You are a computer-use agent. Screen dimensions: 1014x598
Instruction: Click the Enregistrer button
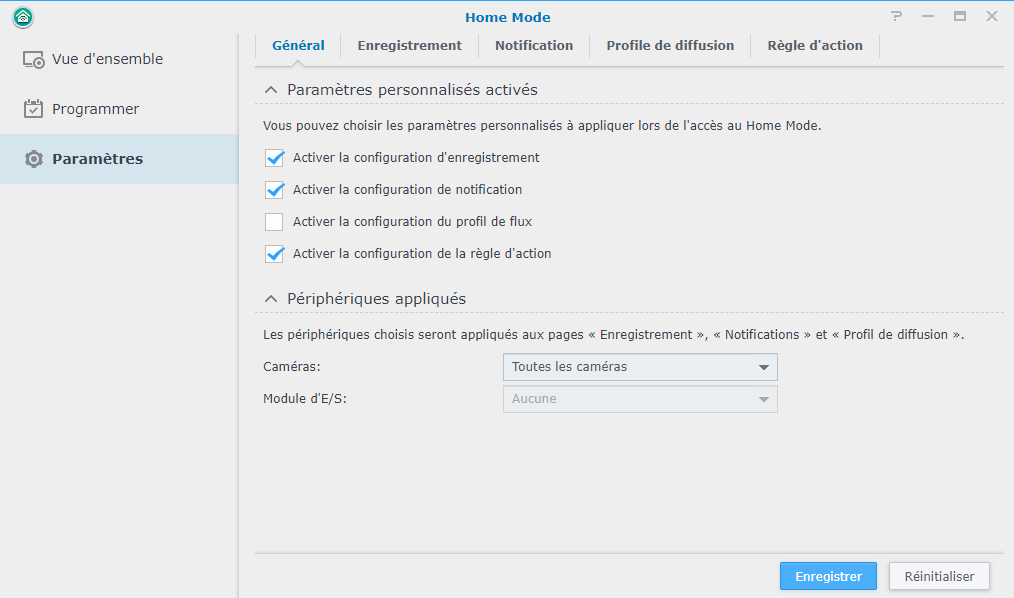pyautogui.click(x=828, y=576)
